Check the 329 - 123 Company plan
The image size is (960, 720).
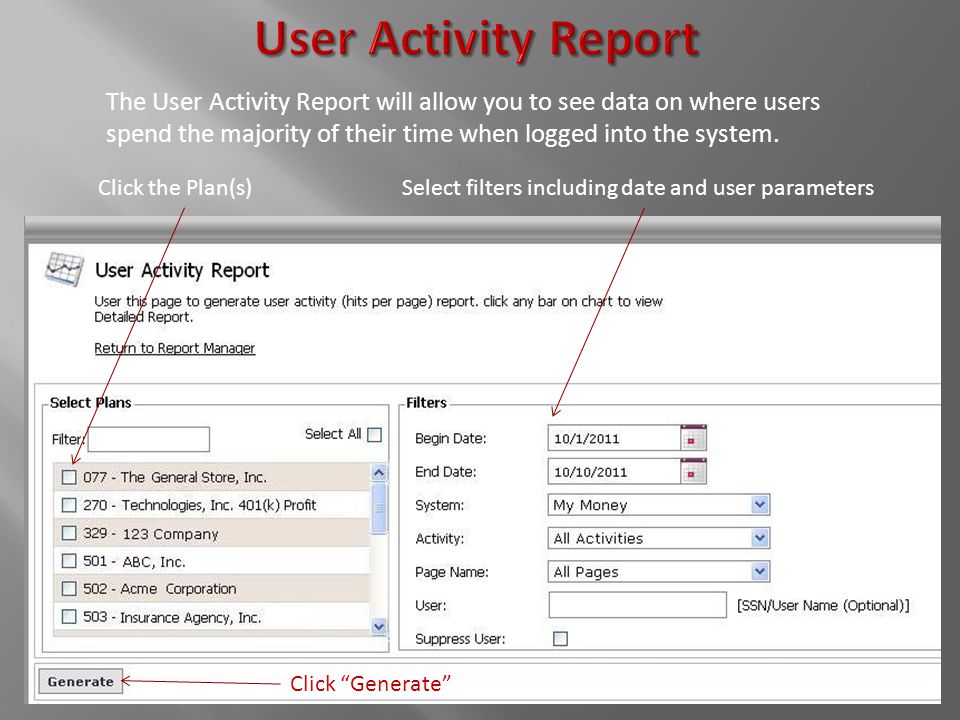[69, 533]
